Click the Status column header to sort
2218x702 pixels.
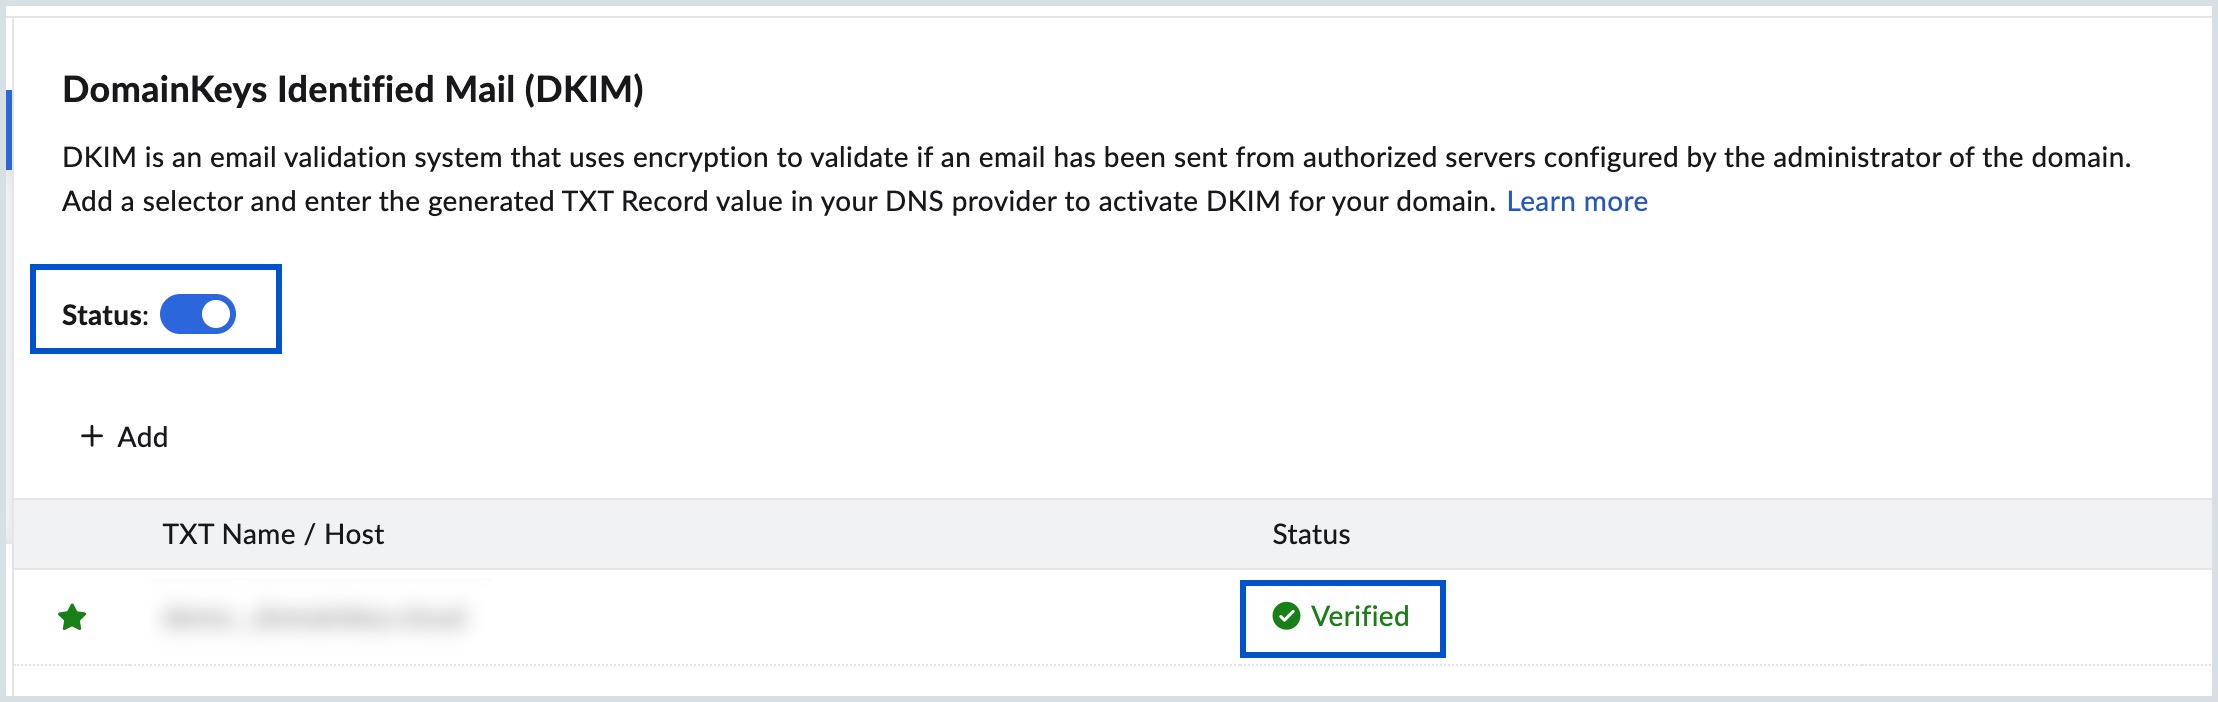[1311, 533]
